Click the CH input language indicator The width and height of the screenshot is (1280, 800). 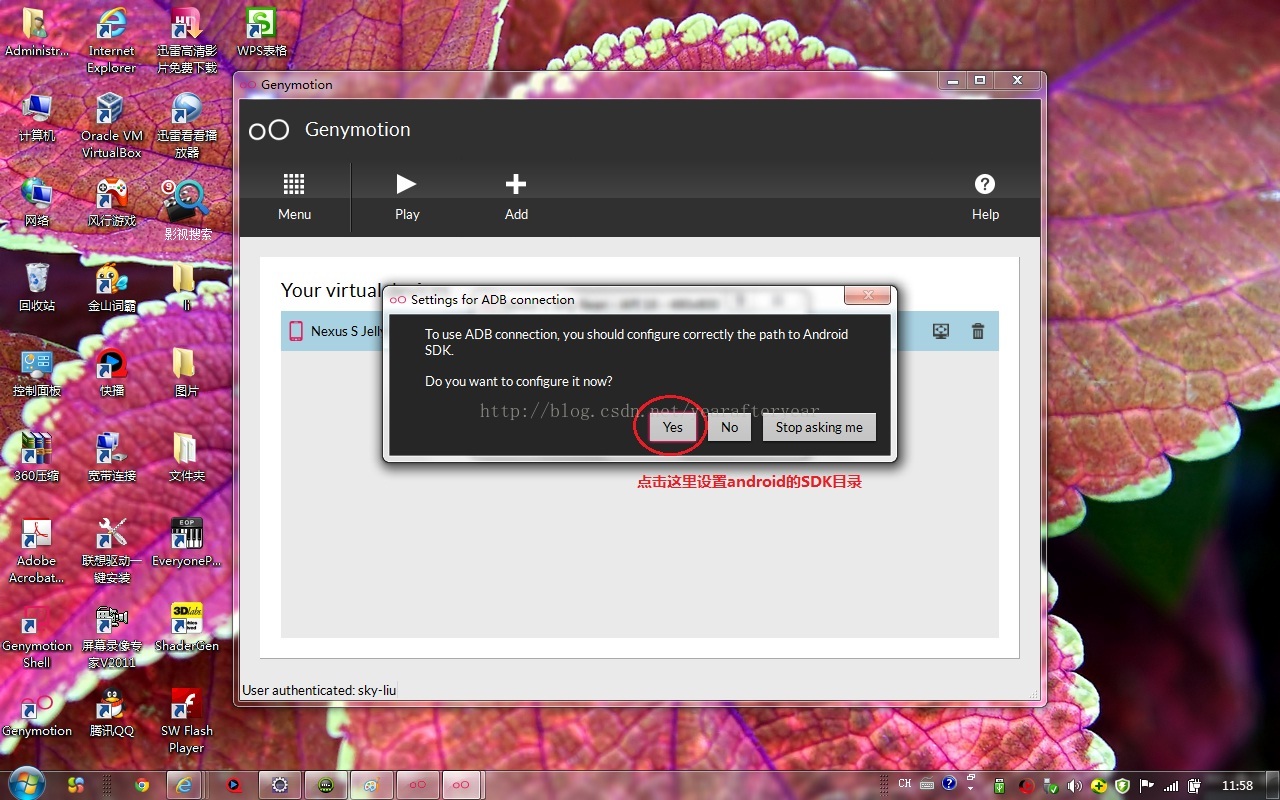[905, 784]
